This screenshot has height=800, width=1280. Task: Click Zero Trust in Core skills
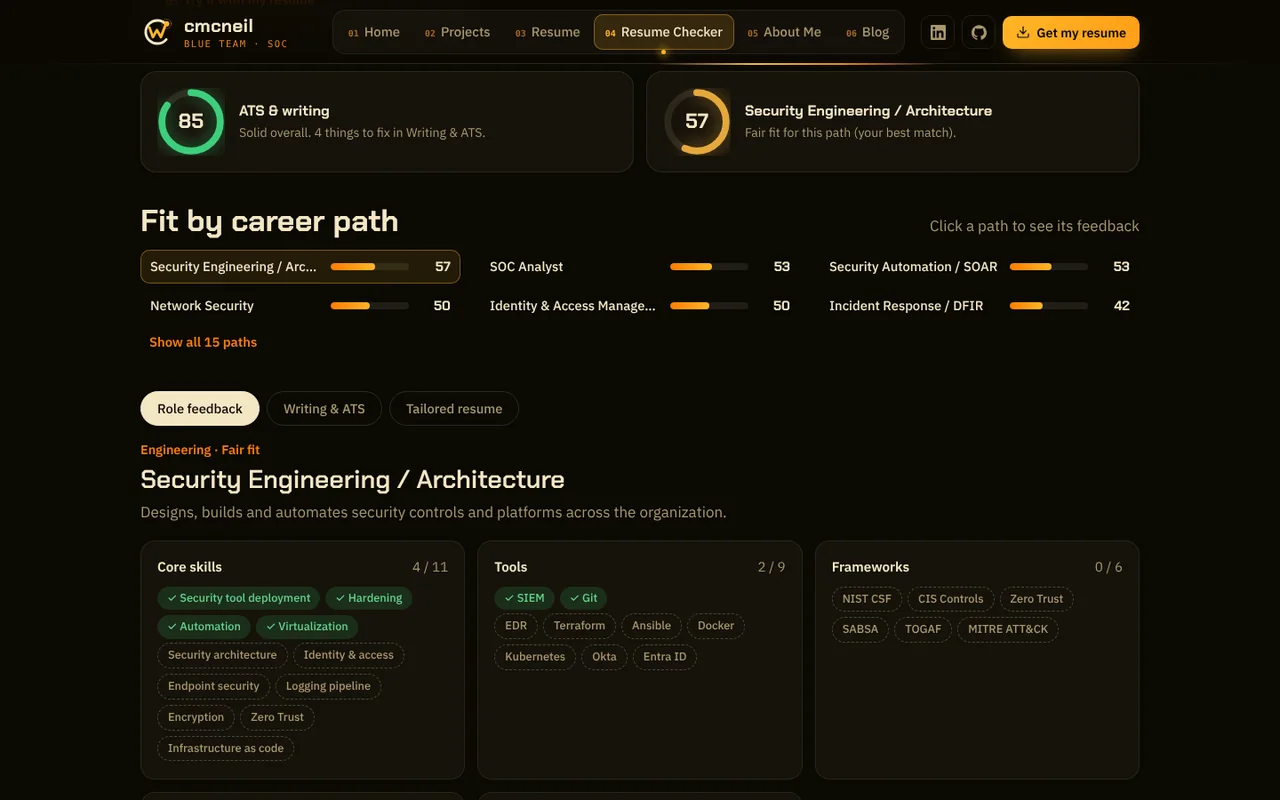pos(277,717)
